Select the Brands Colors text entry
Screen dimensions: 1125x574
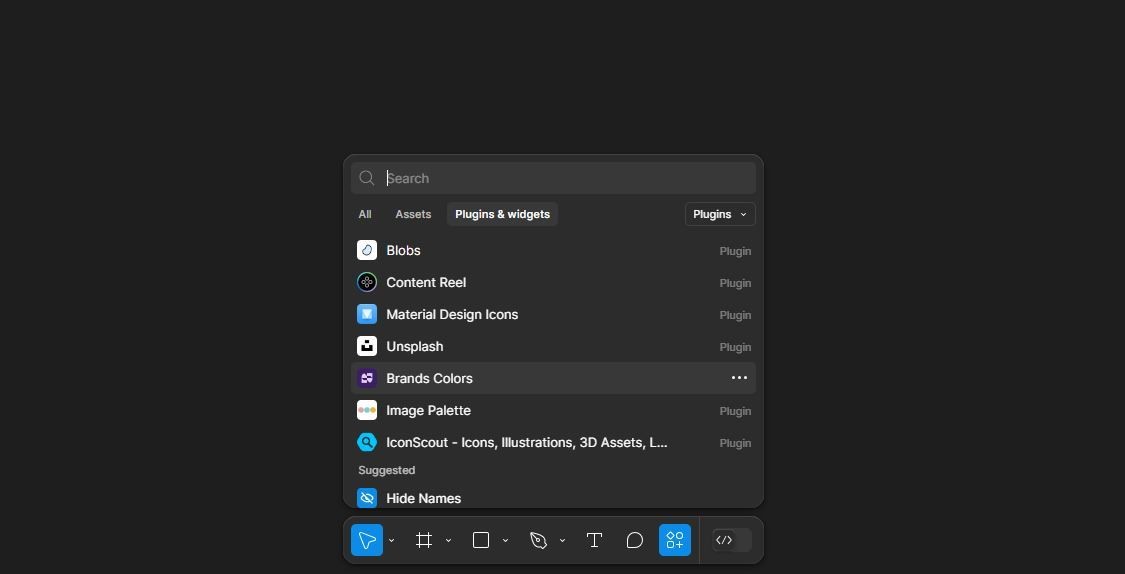(429, 378)
